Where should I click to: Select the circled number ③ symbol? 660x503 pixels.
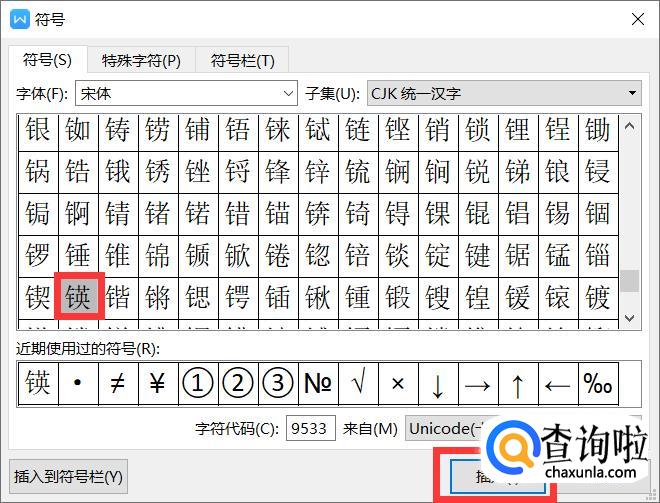278,384
